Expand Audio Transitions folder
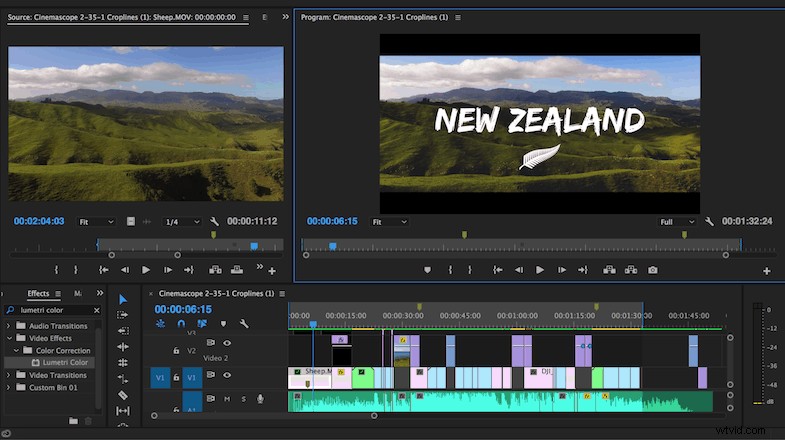 (x=9, y=326)
